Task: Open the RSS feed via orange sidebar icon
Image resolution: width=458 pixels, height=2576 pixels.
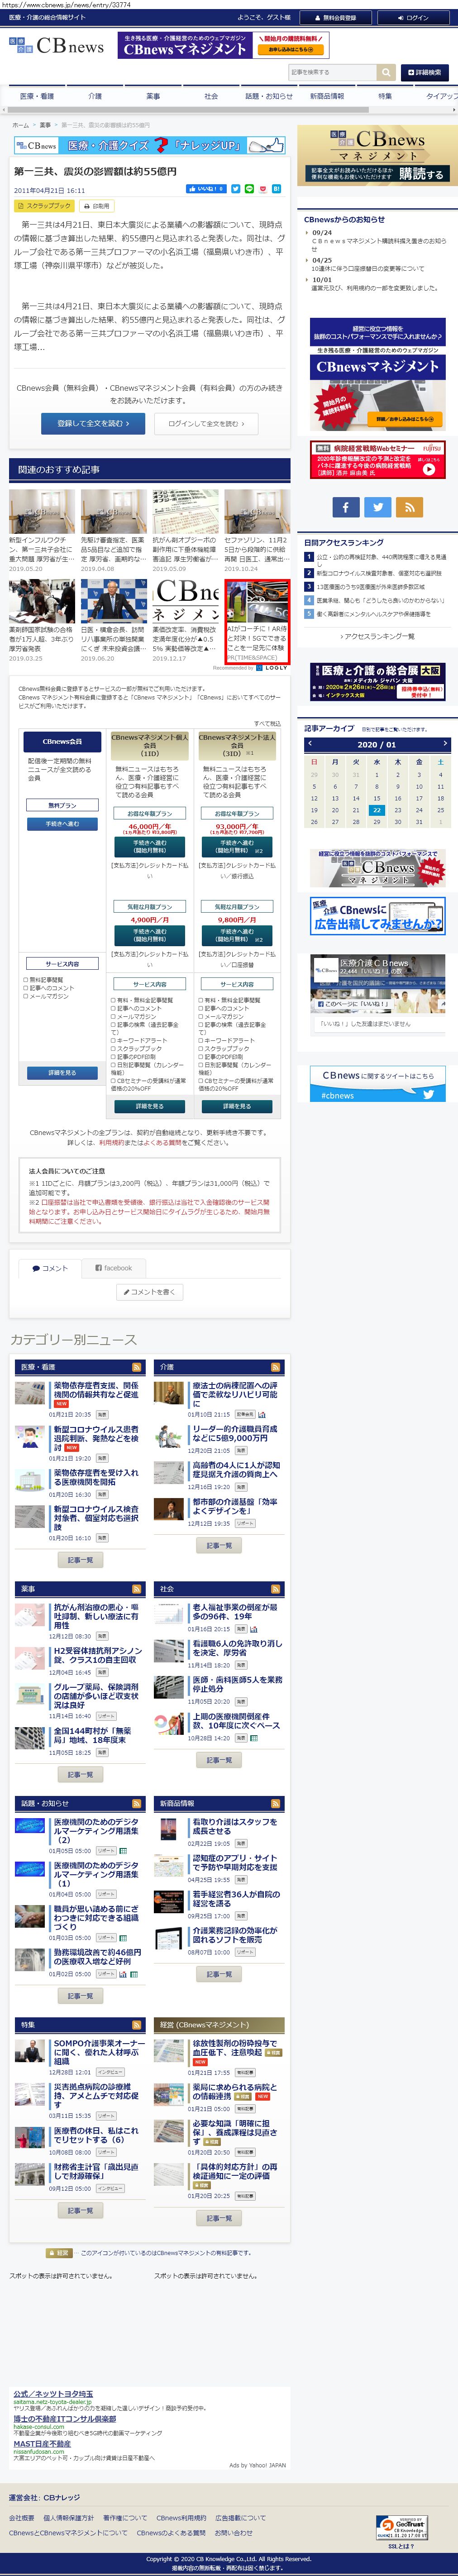Action: pyautogui.click(x=409, y=507)
